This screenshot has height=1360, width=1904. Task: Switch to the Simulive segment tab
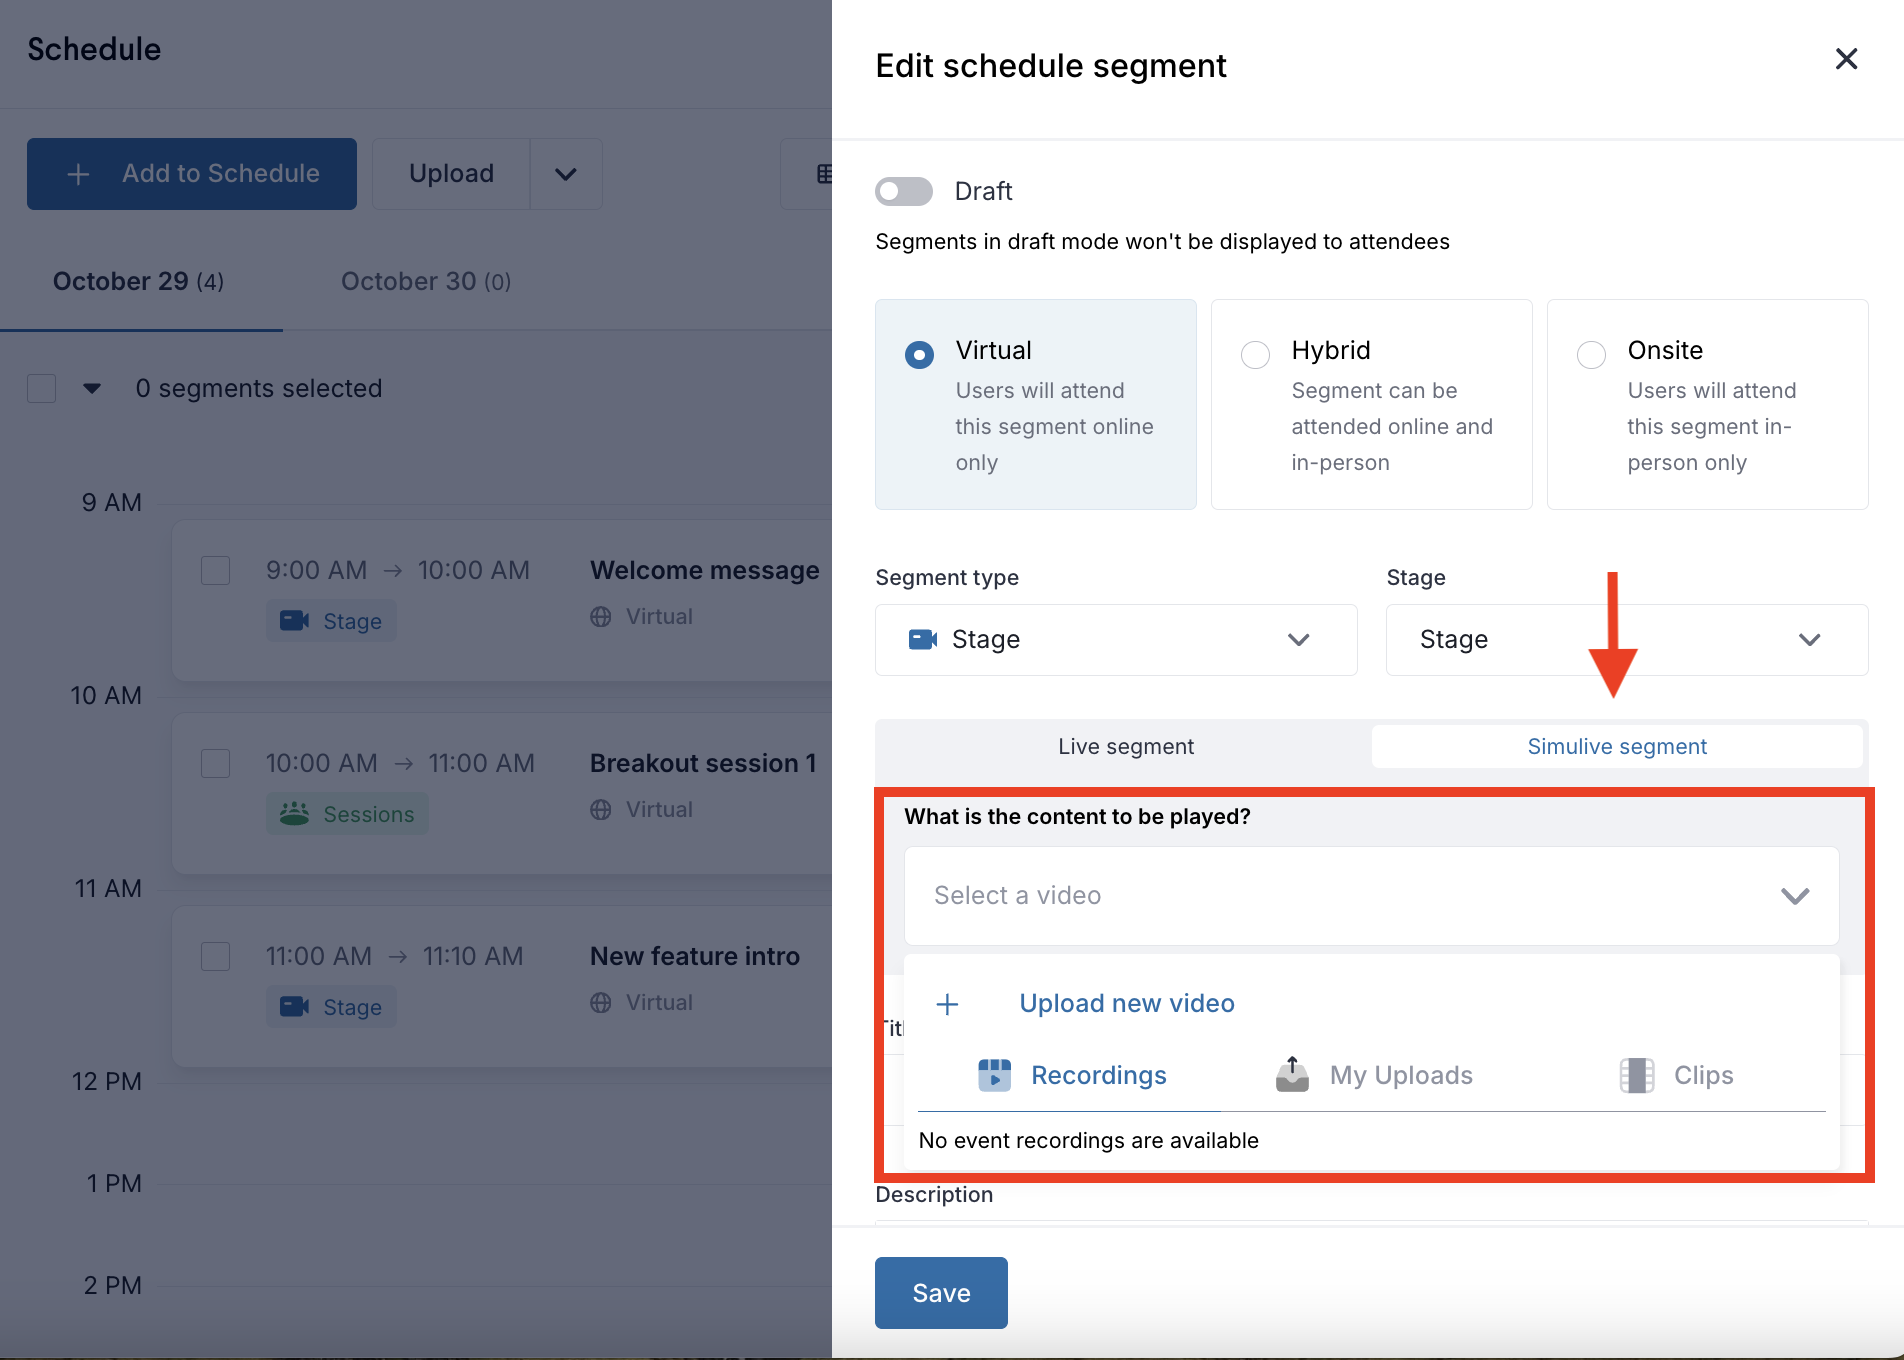click(1617, 746)
